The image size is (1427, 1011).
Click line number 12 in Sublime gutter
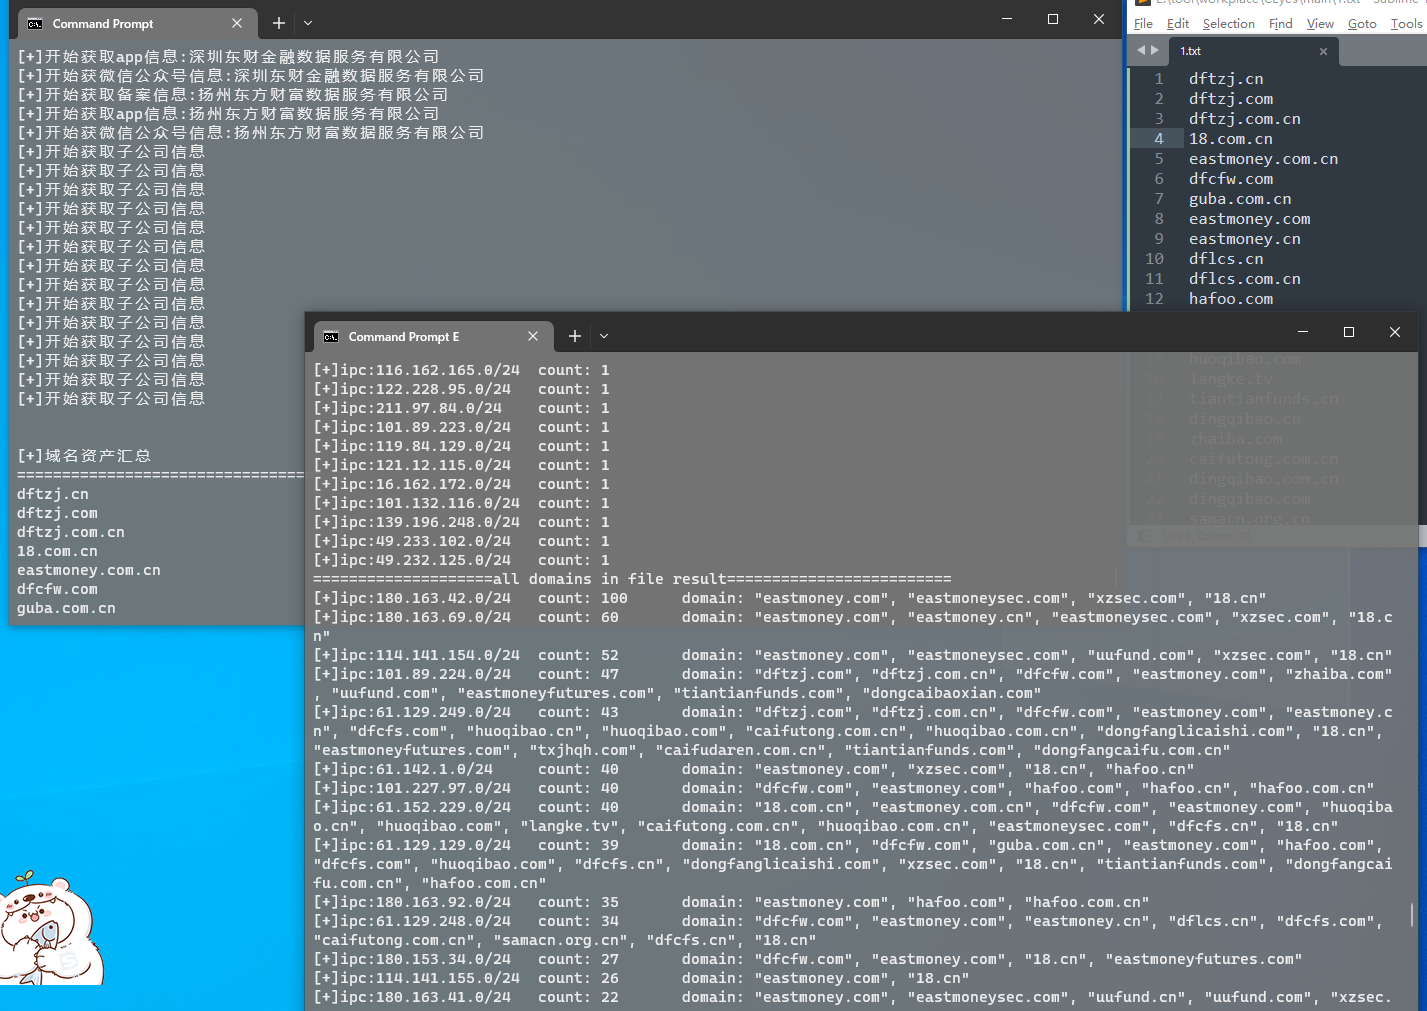coord(1154,299)
